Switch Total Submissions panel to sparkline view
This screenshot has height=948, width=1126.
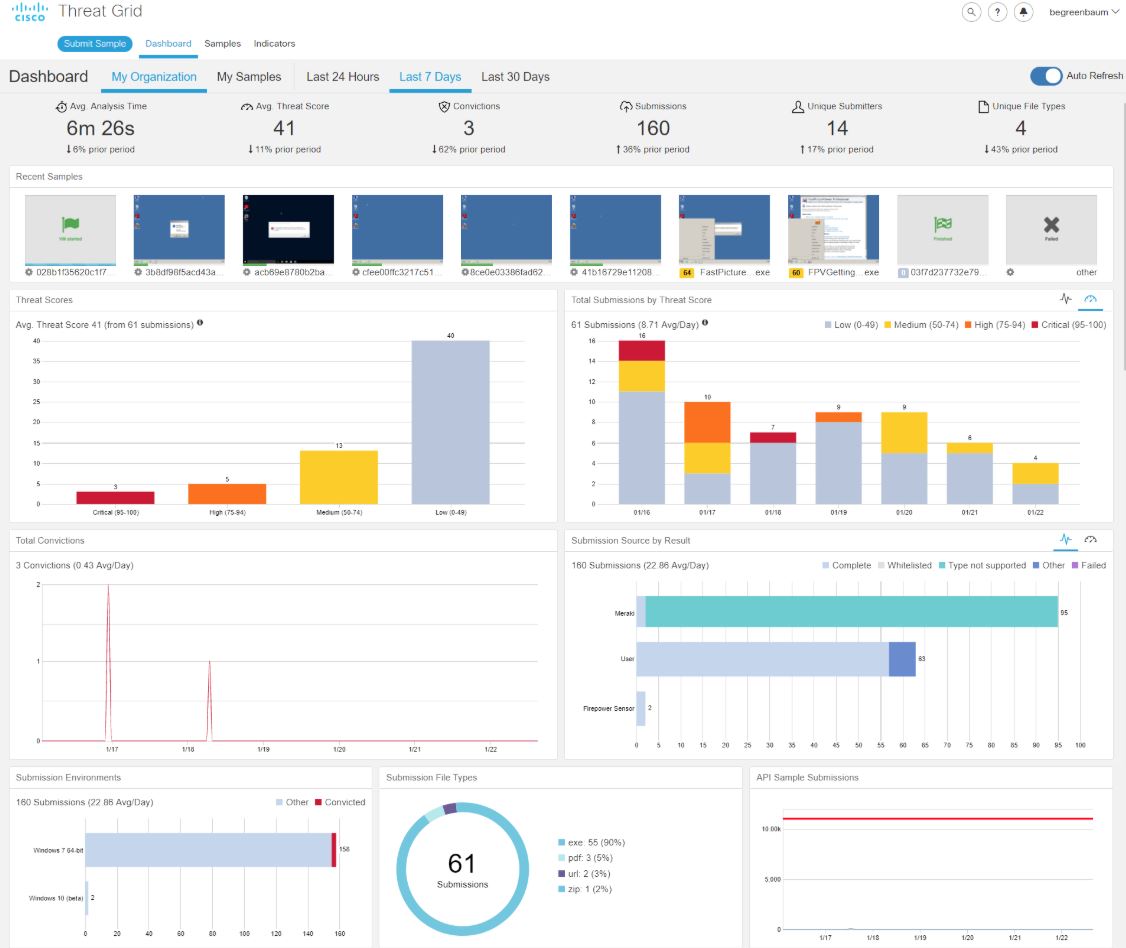(x=1066, y=298)
